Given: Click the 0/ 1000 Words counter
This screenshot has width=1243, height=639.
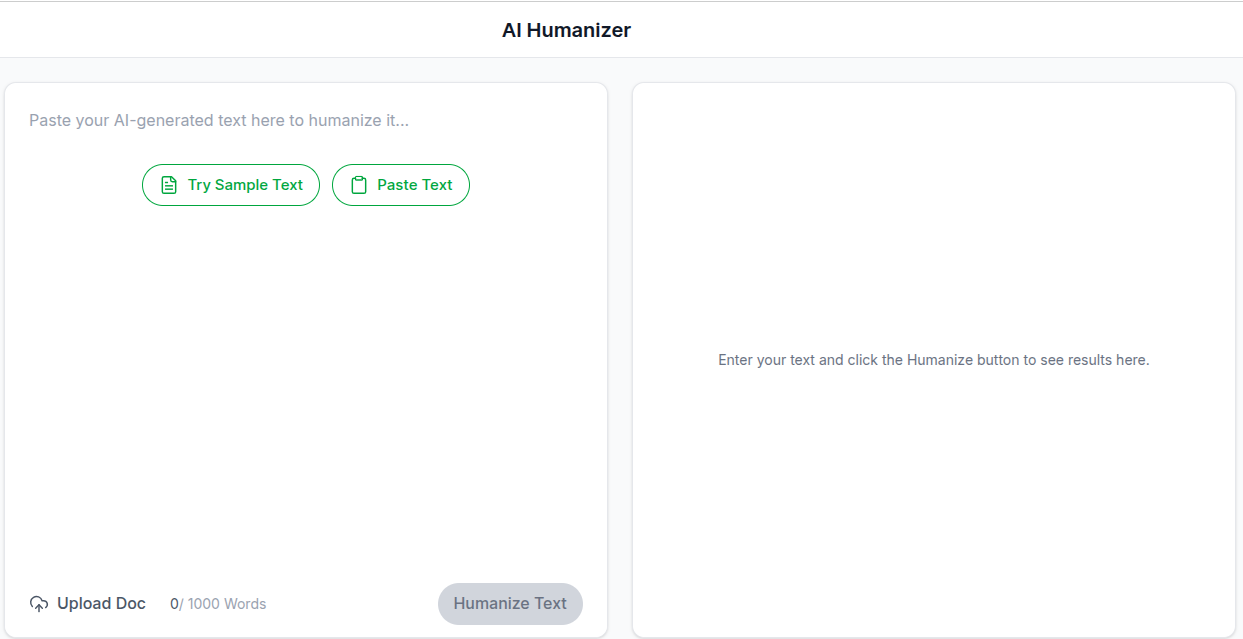Looking at the screenshot, I should [x=218, y=604].
